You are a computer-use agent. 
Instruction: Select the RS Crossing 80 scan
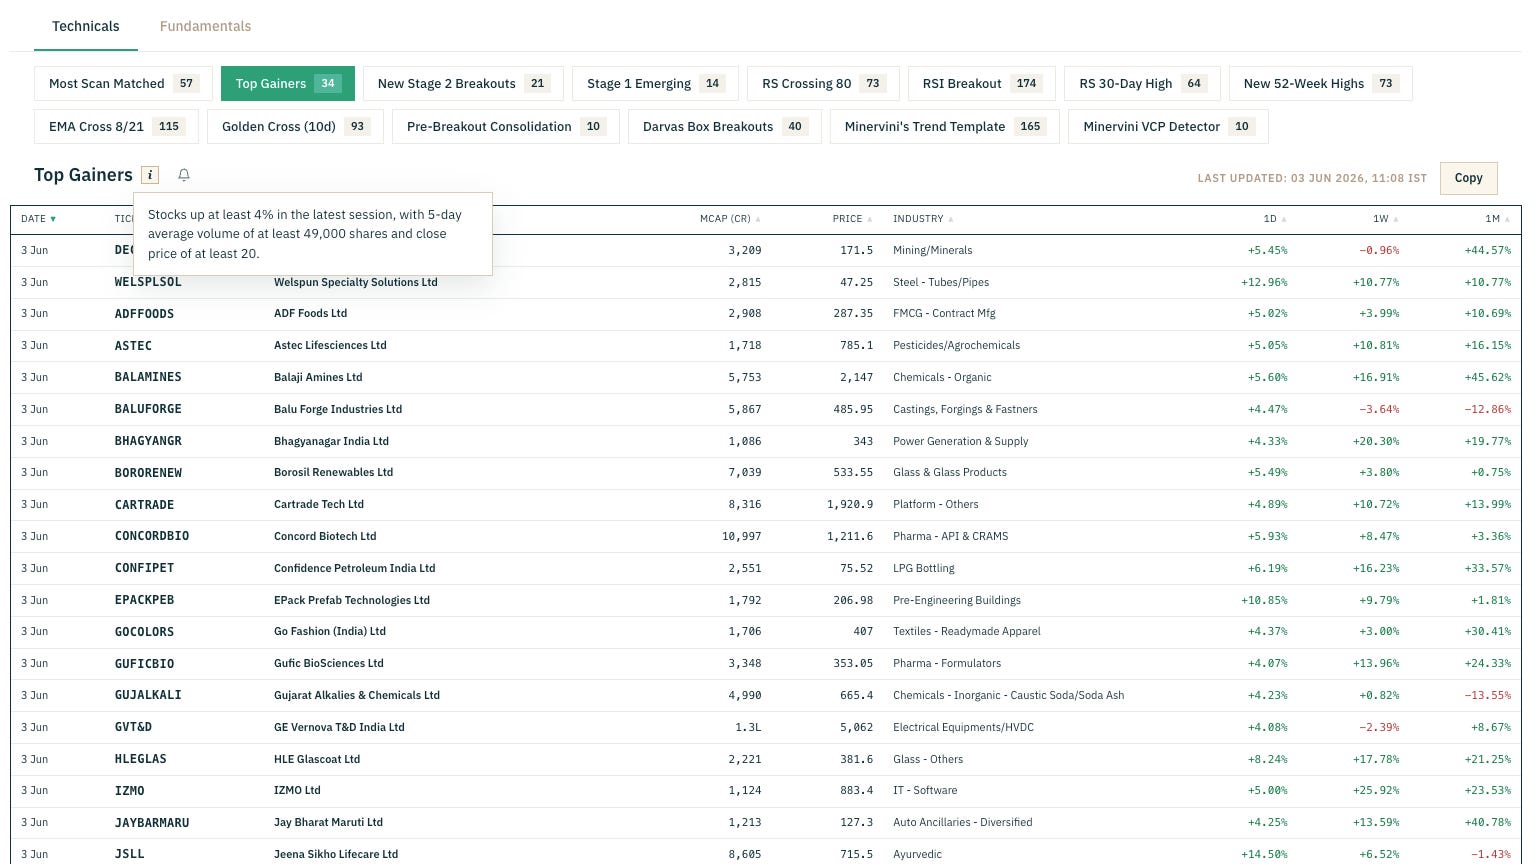pos(823,84)
